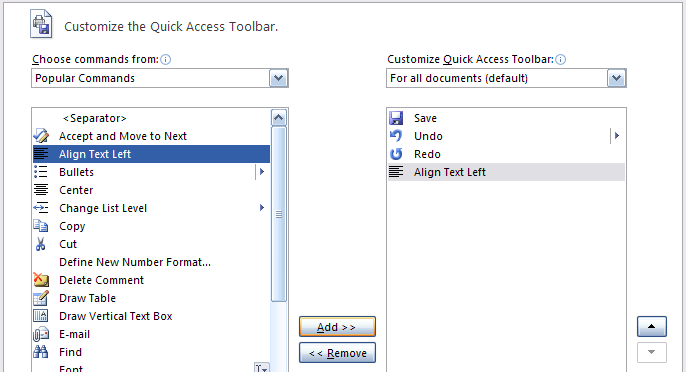Click the Save icon in toolbar list
Image resolution: width=686 pixels, height=372 pixels.
point(396,118)
